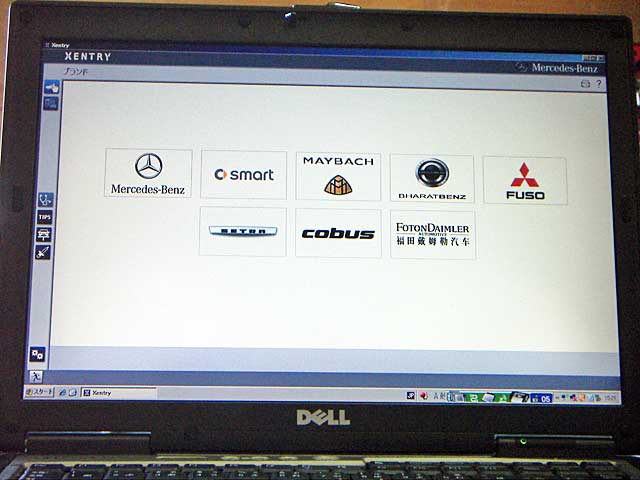Viewport: 640px width, 480px height.
Task: Choose the cobus brand tile
Action: tap(338, 233)
